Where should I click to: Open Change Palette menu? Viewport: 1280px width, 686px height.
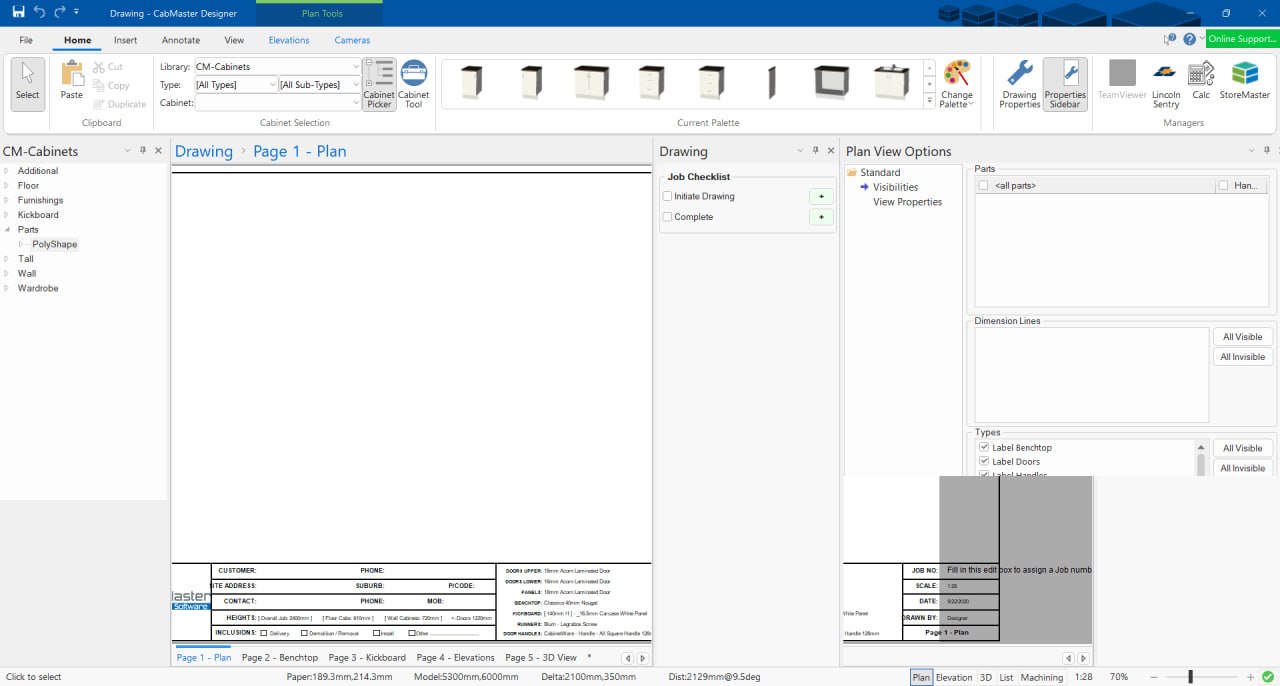957,84
